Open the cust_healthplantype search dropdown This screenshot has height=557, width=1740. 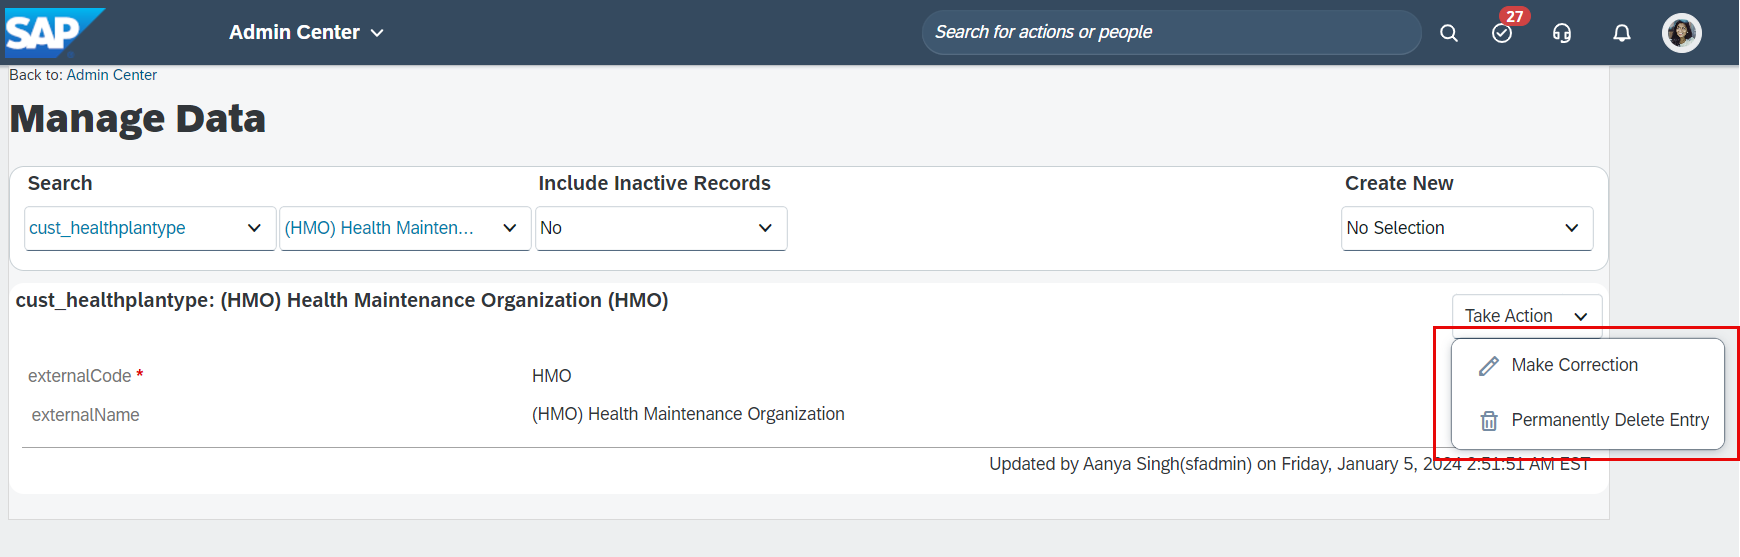point(150,228)
